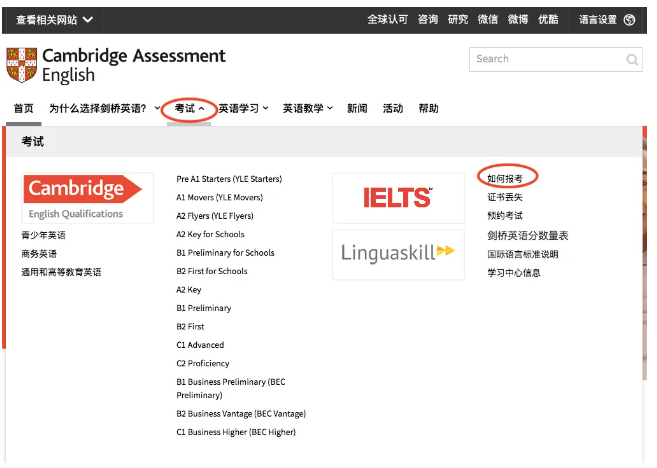Screen dimensions: 657x468
Task: Click 剑桥英语分数量表 link
Action: click(528, 235)
